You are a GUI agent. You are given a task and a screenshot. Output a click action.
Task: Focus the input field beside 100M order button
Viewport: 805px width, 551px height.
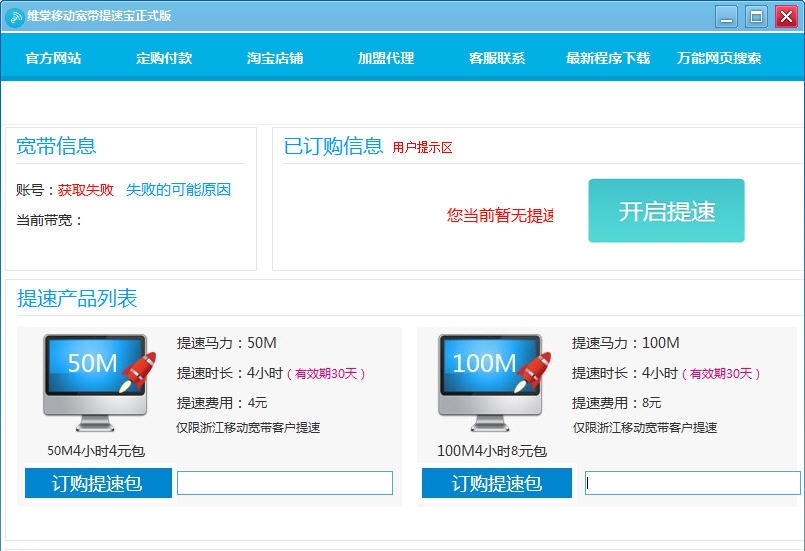point(693,483)
